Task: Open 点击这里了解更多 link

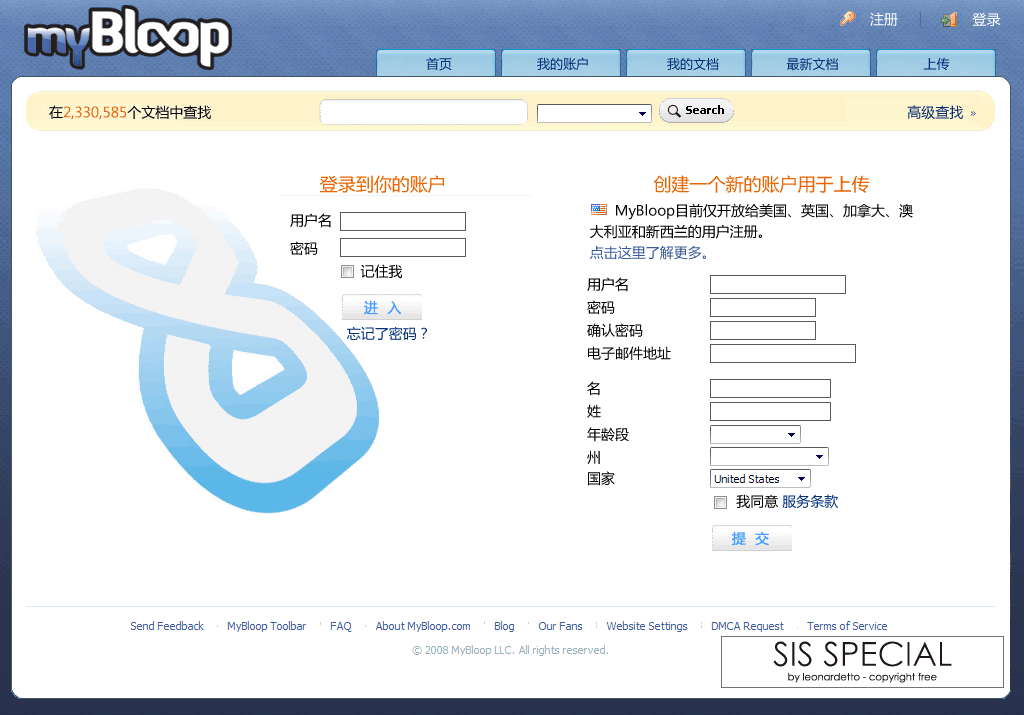Action: (649, 253)
